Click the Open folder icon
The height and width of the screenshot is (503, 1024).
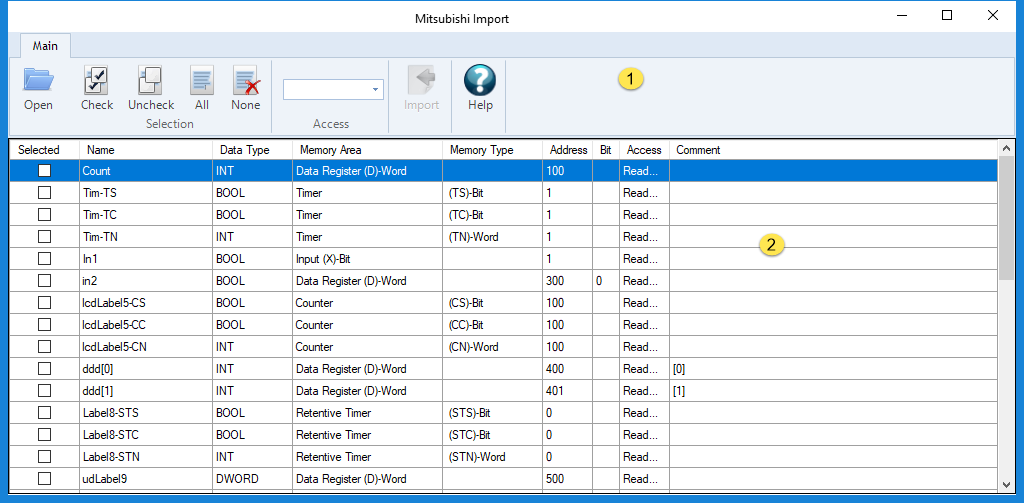[38, 81]
